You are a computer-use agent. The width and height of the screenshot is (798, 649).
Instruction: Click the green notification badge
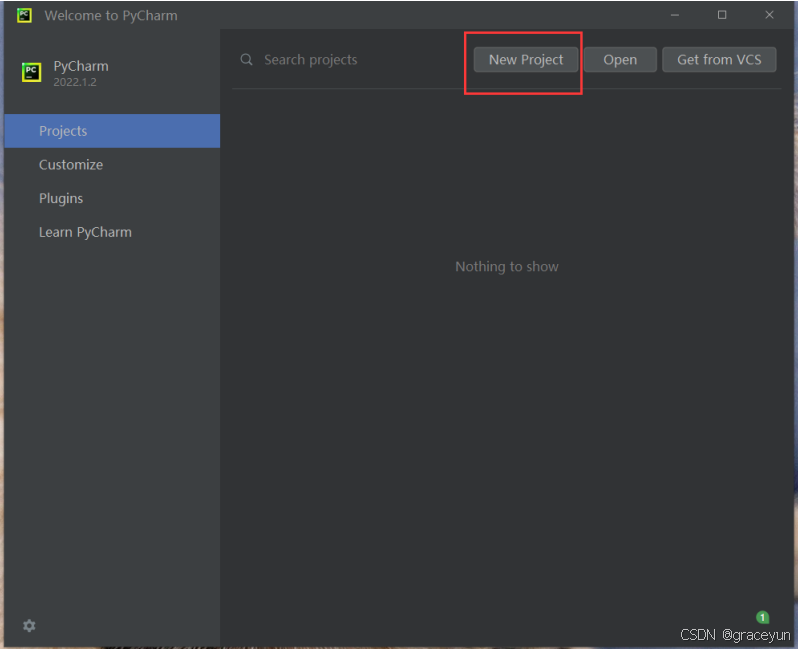tap(762, 617)
